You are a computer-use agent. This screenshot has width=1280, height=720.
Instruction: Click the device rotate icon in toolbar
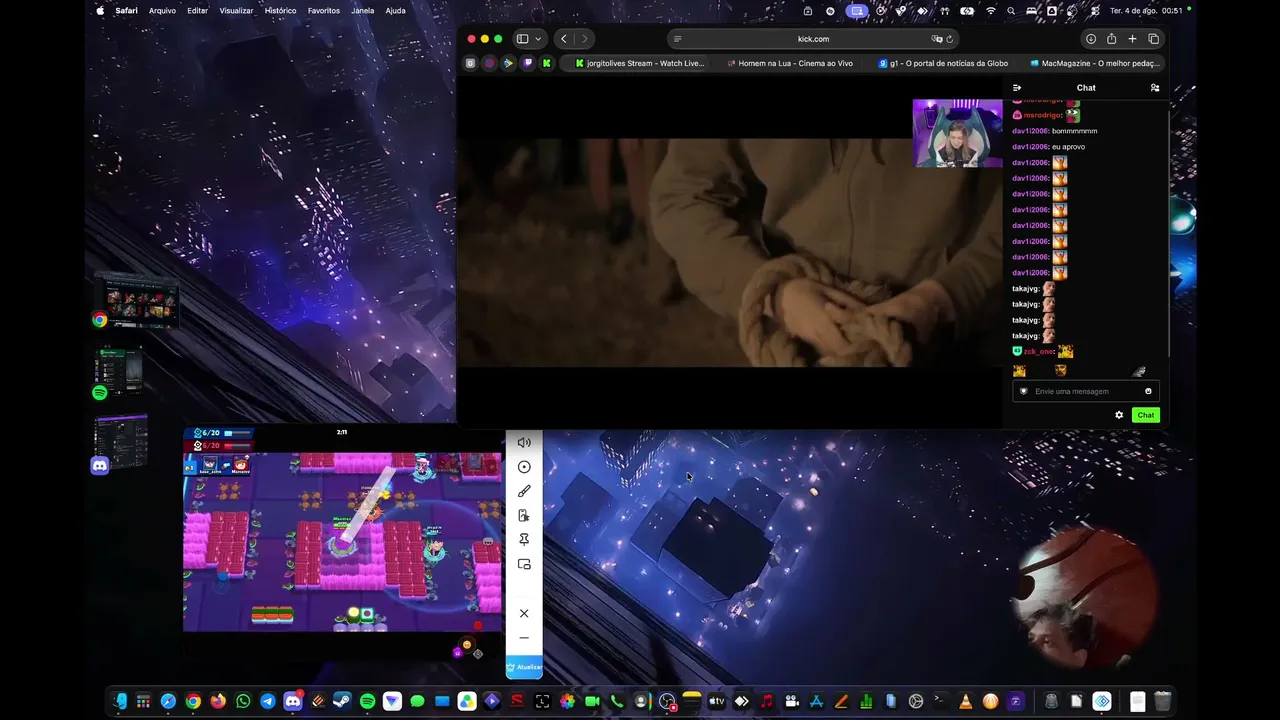524,515
